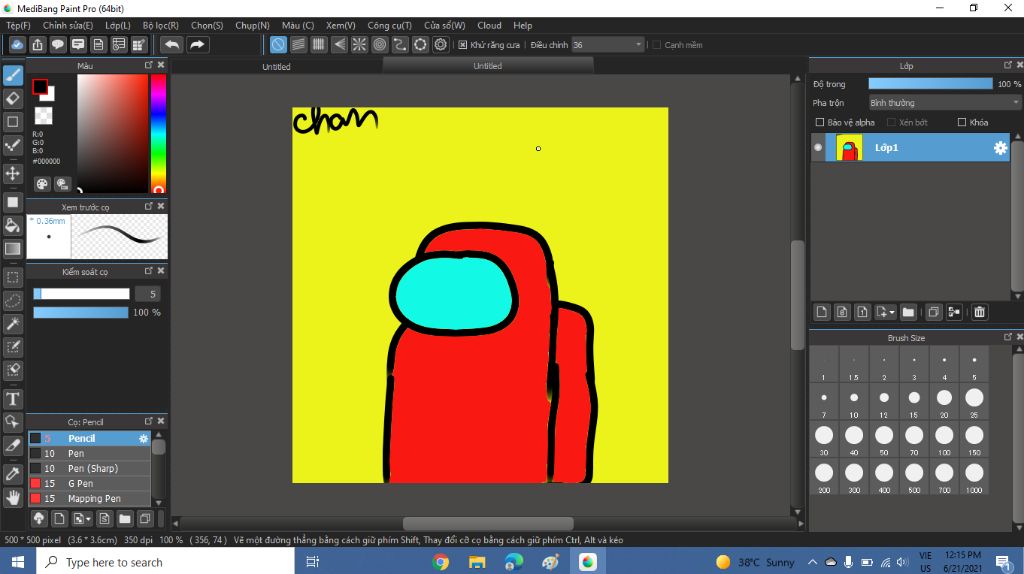The image size is (1024, 574).
Task: Open snap settings gear in the toolbar
Action: coord(441,44)
